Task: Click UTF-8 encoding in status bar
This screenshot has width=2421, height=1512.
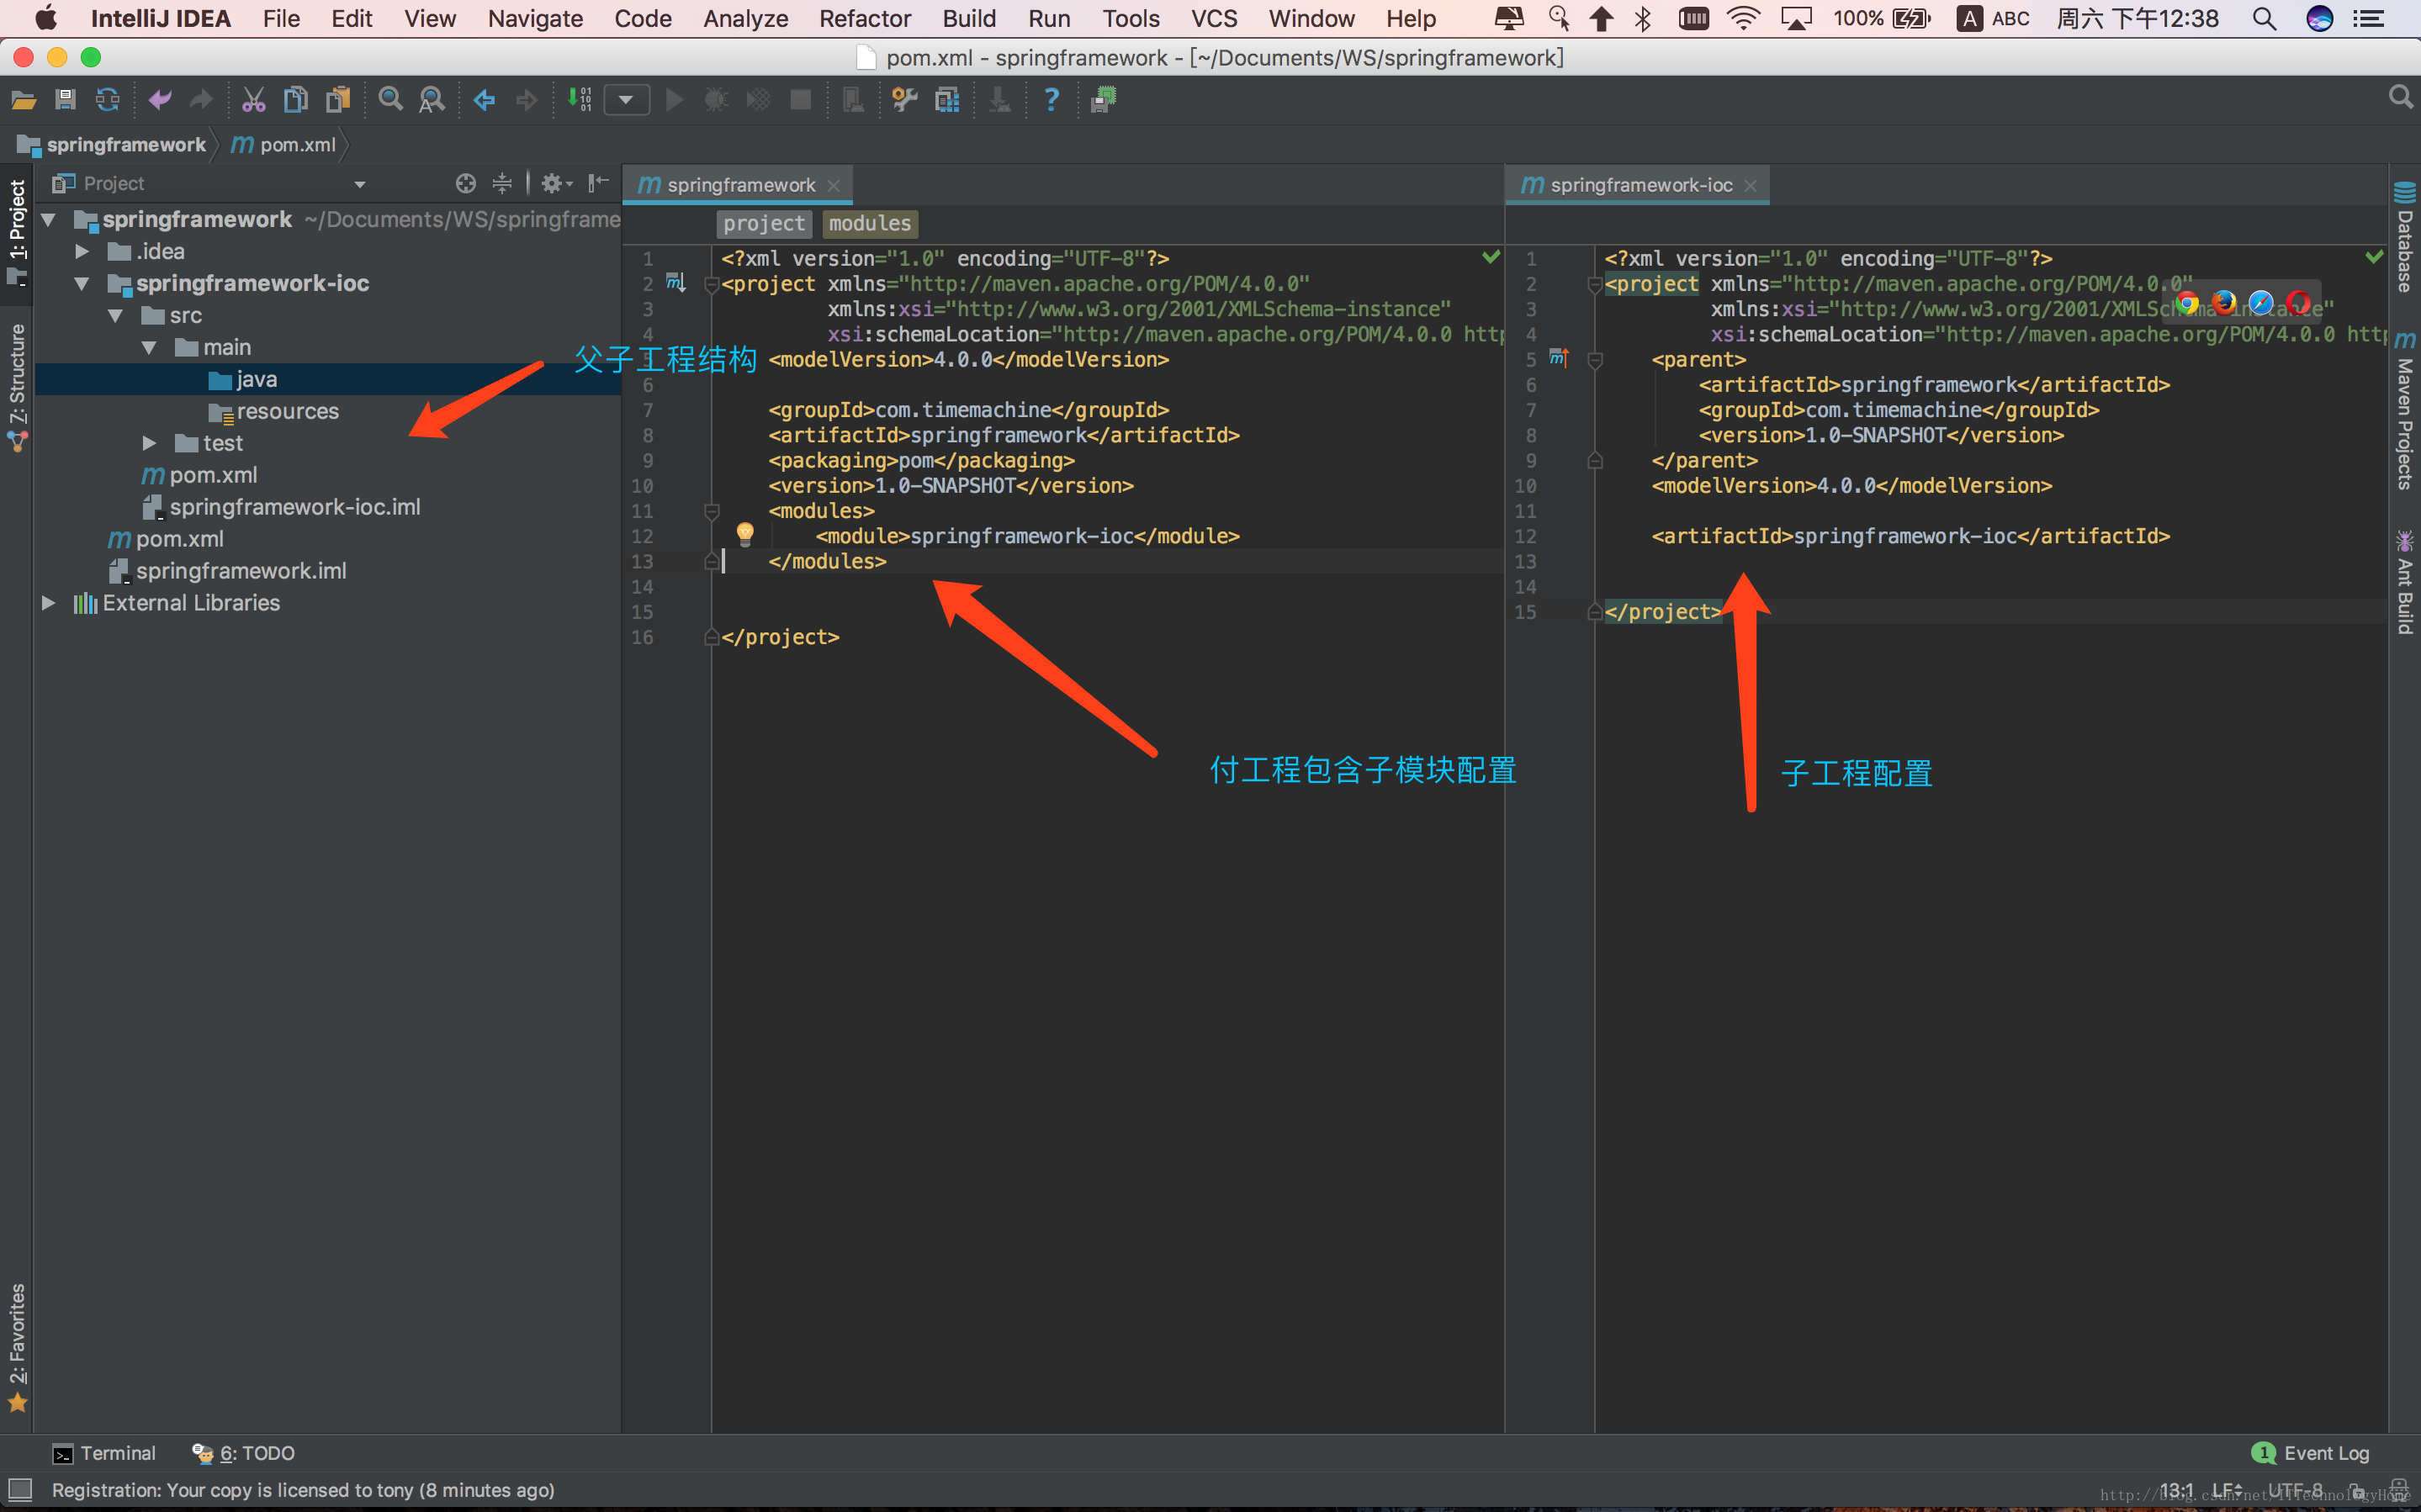Action: pos(2295,1491)
